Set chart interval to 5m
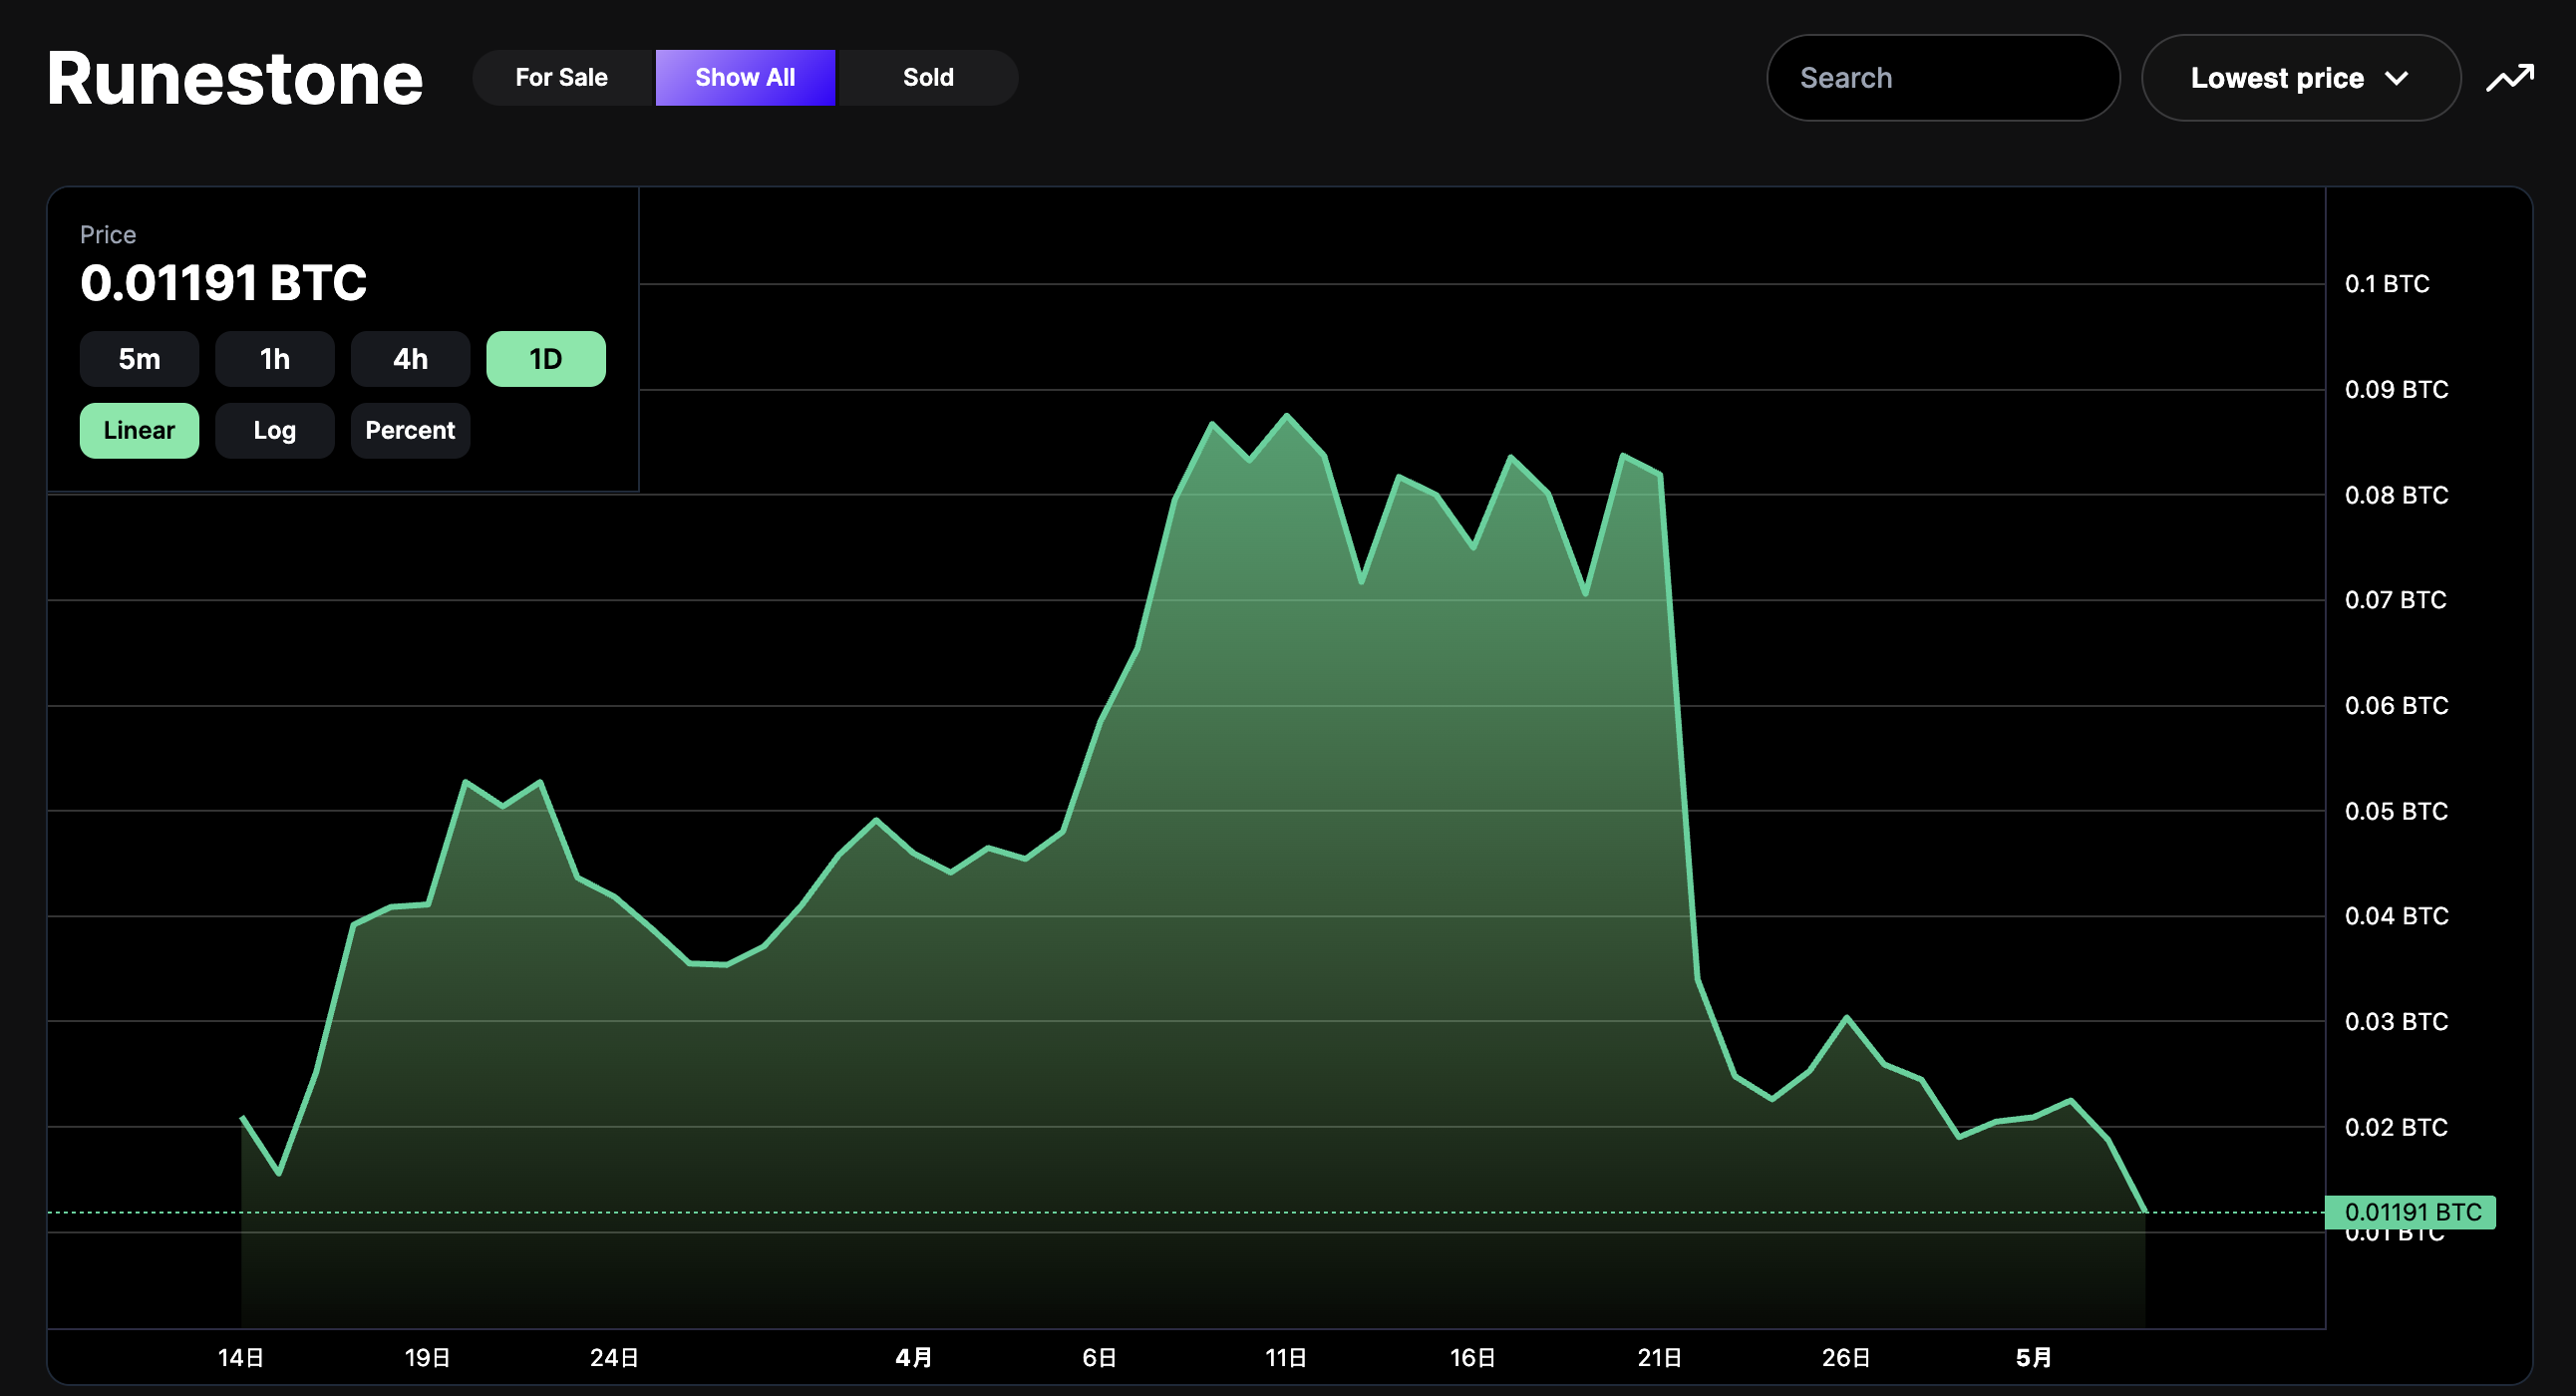The image size is (2576, 1396). [x=139, y=359]
